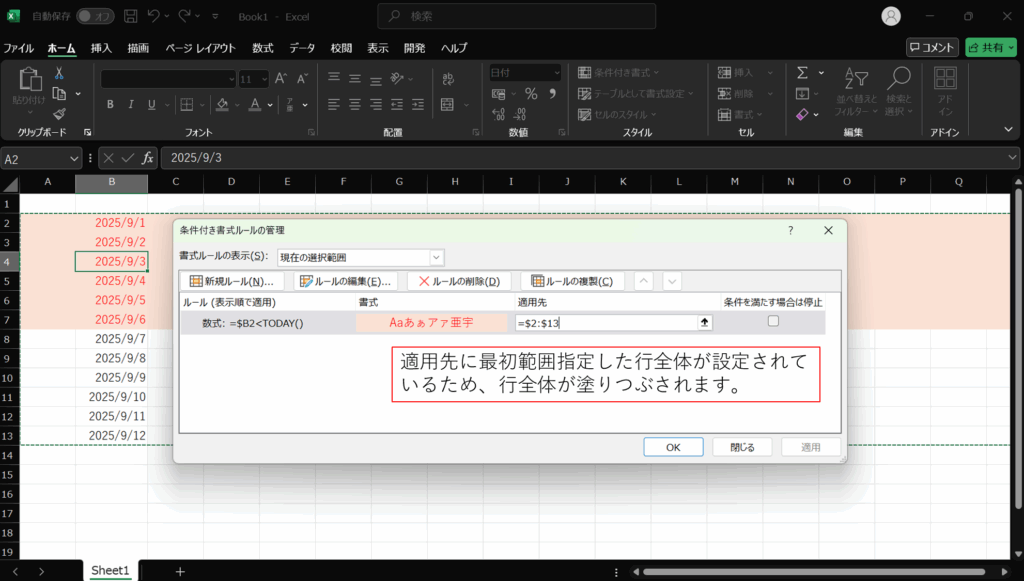Click the Format Painter brush icon
The image size is (1024, 581).
click(x=59, y=114)
